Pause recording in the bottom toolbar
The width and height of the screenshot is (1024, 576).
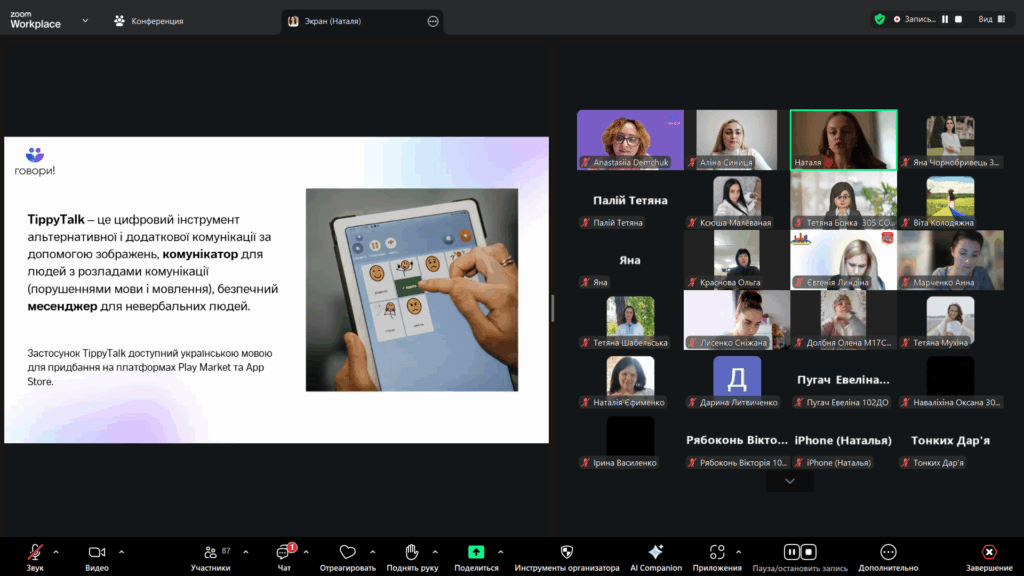click(791, 552)
